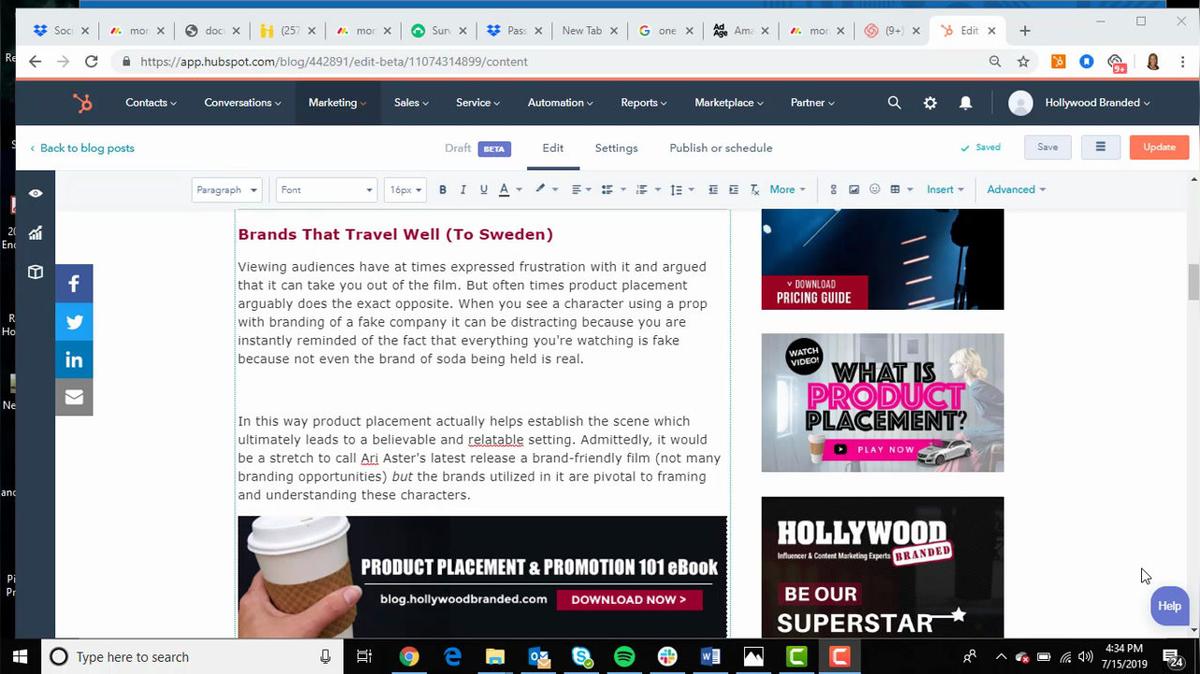Open the Service menu

pos(478,103)
